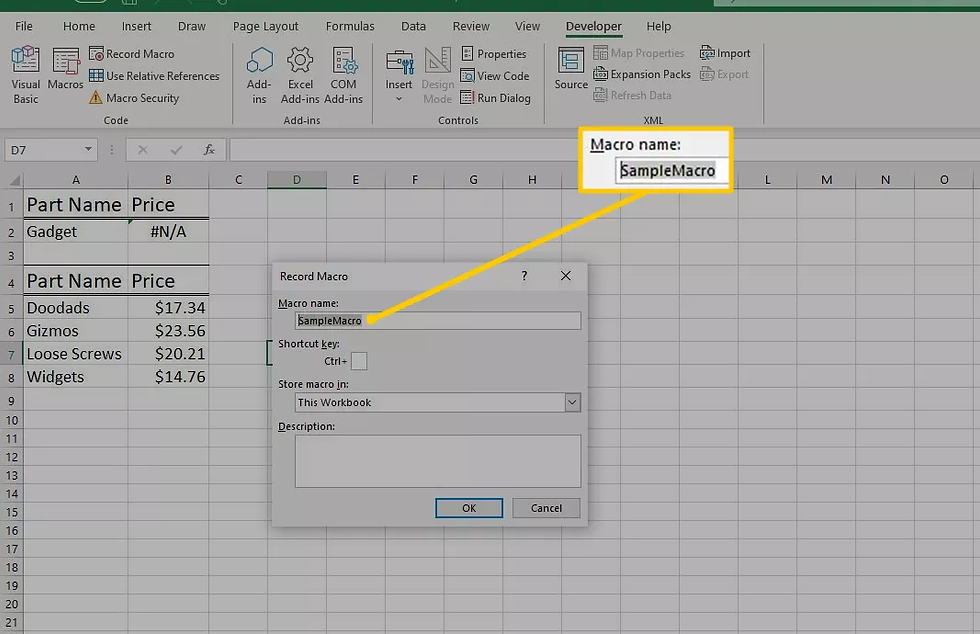Select column B header
980x634 pixels.
[x=168, y=180]
